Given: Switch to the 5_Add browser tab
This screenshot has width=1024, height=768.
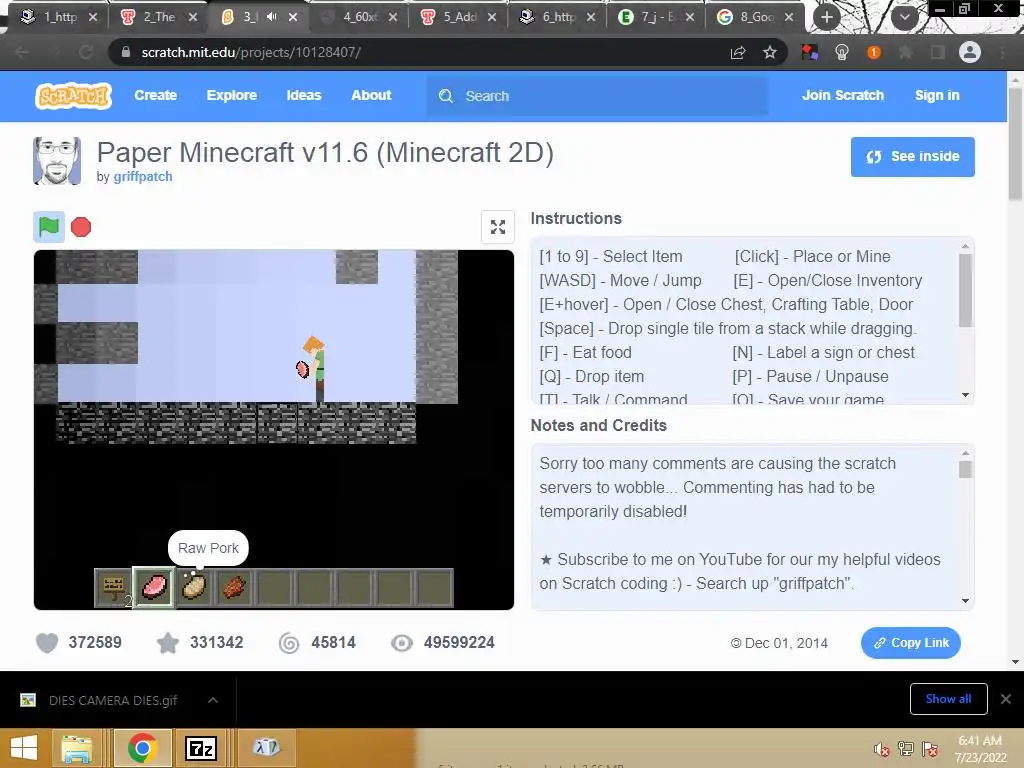Looking at the screenshot, I should click(457, 17).
